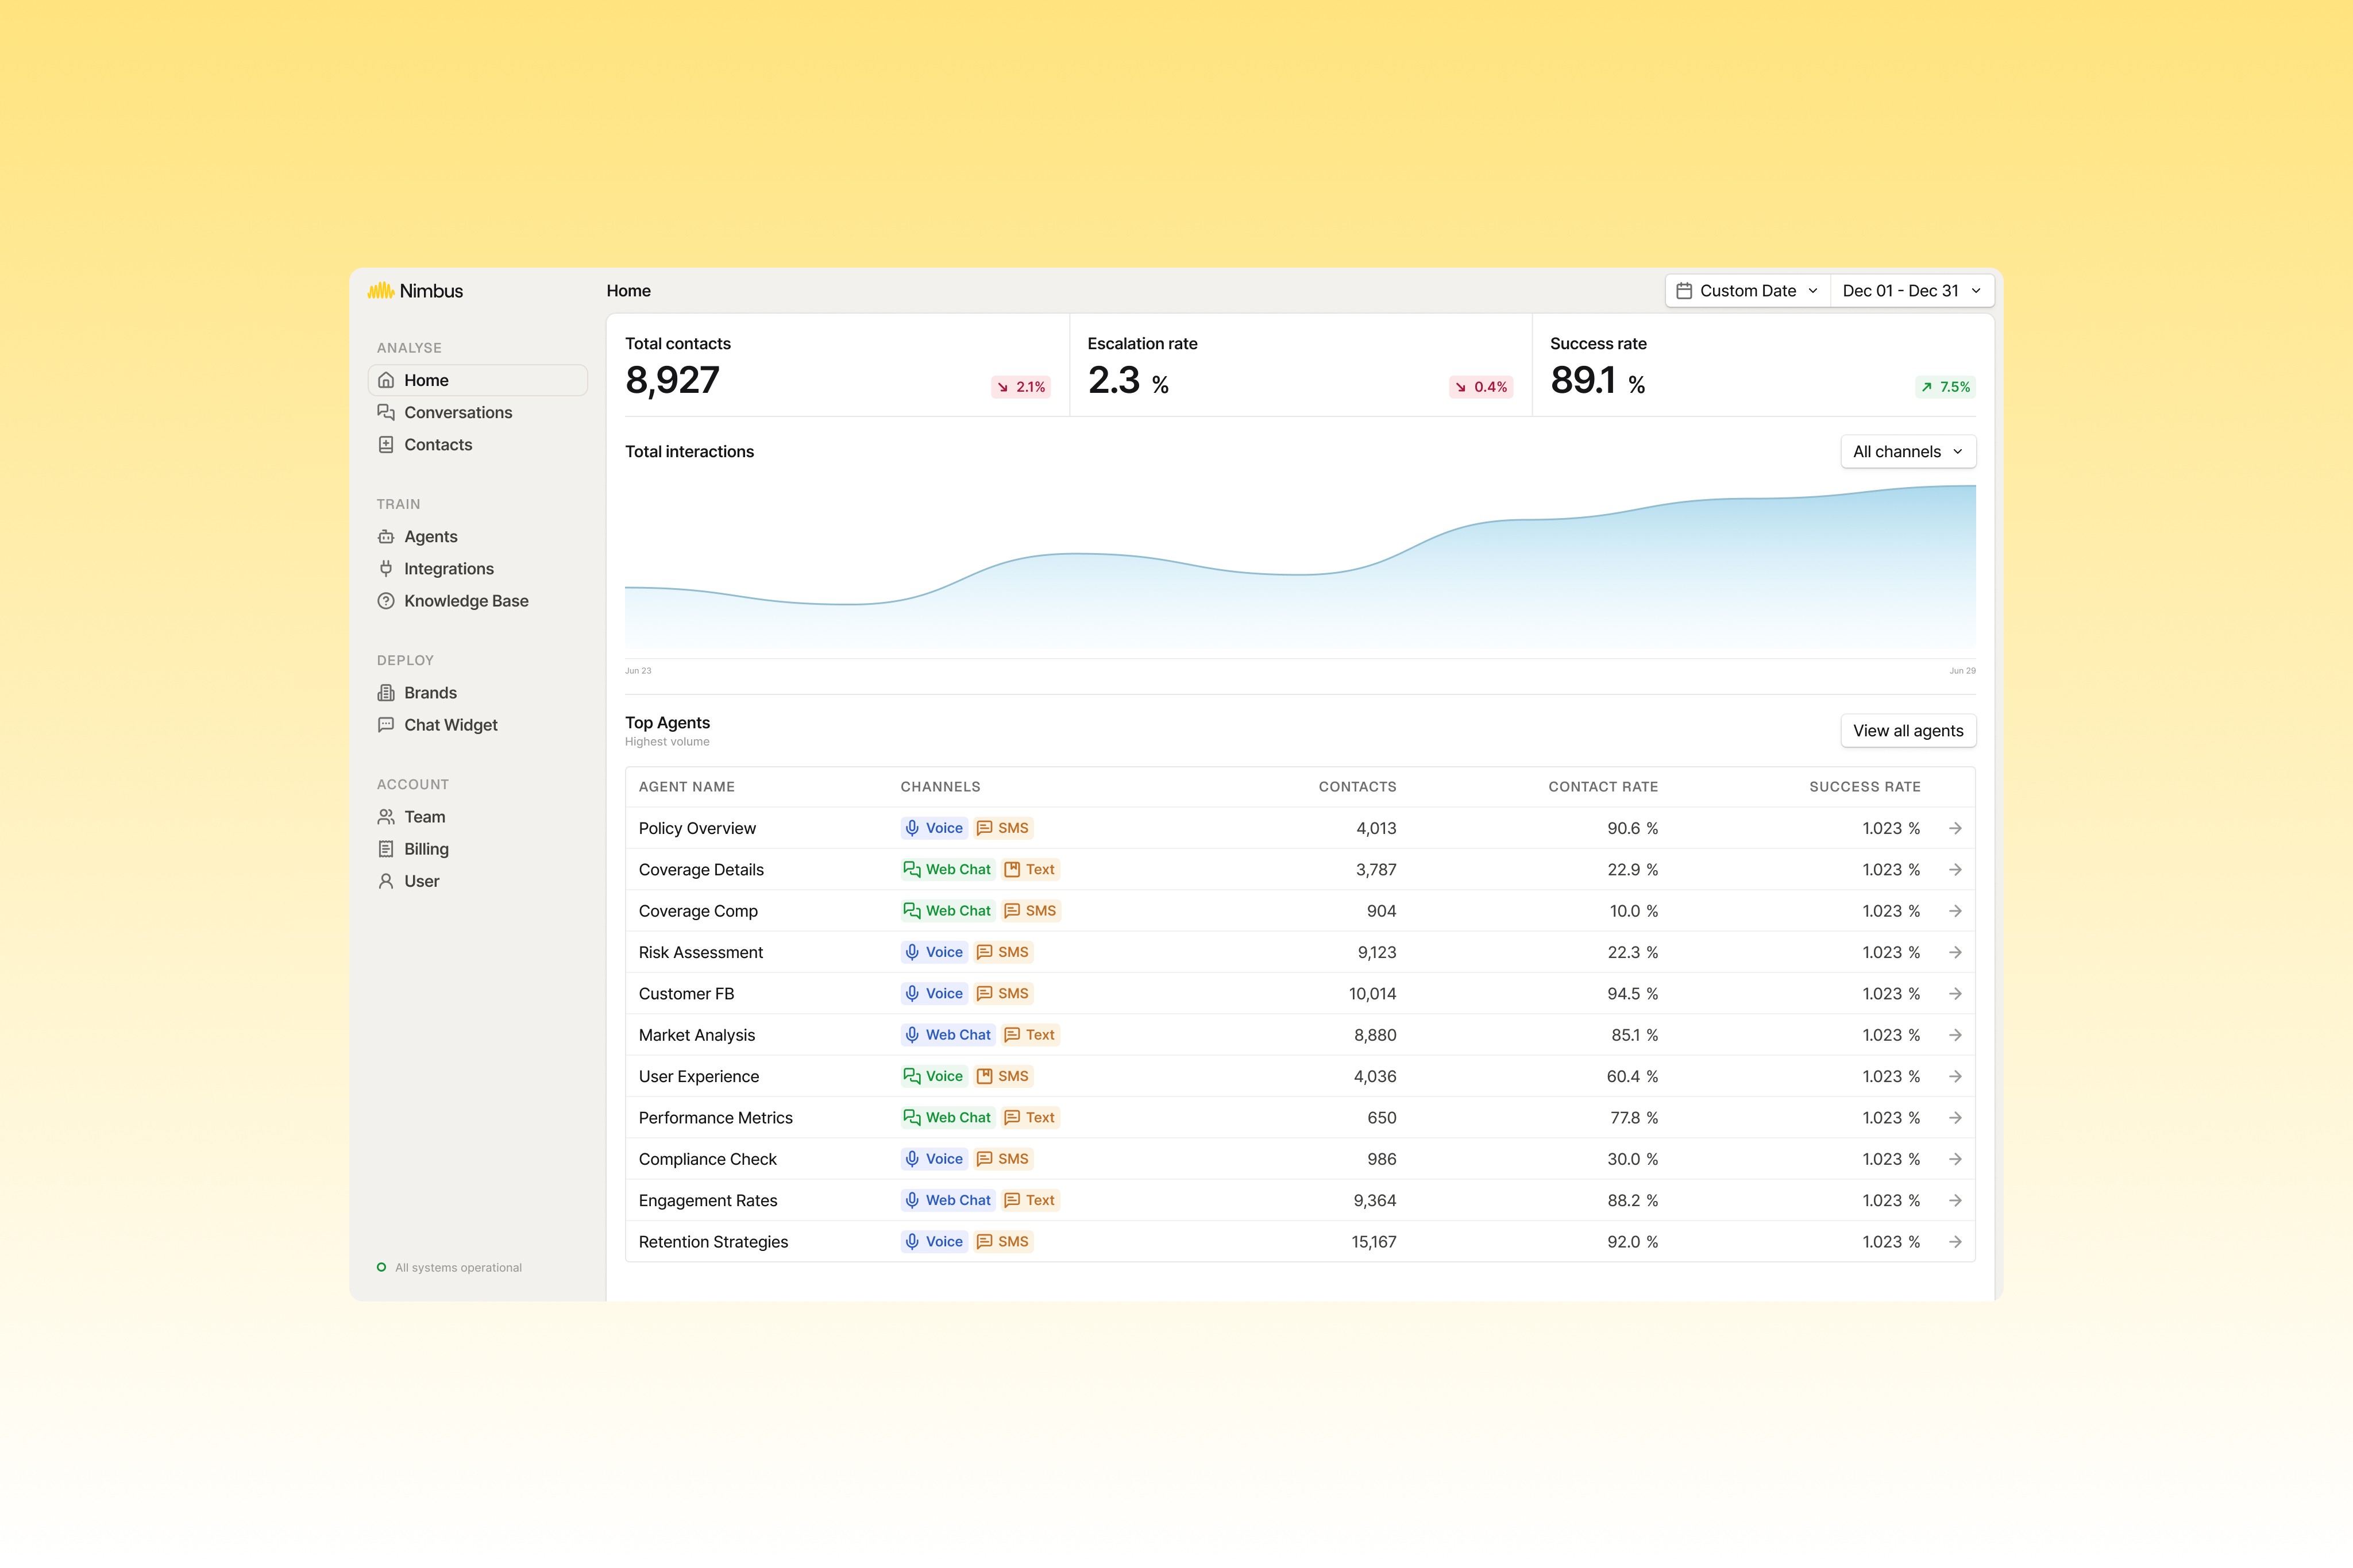The image size is (2353, 1568).
Task: Expand the All channels filter dropdown
Action: pos(1907,452)
